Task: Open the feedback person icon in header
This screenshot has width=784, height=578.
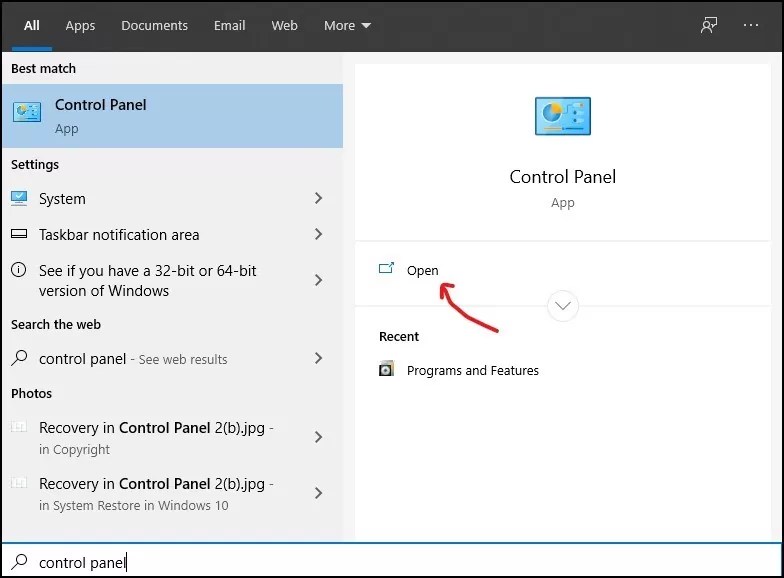Action: pyautogui.click(x=708, y=26)
